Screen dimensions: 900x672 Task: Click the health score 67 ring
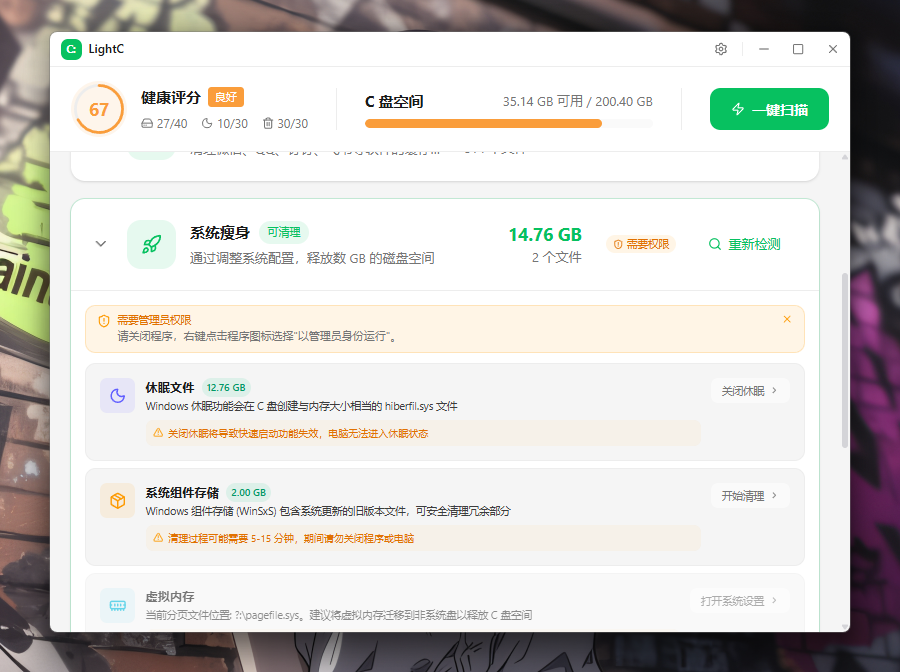click(x=99, y=109)
